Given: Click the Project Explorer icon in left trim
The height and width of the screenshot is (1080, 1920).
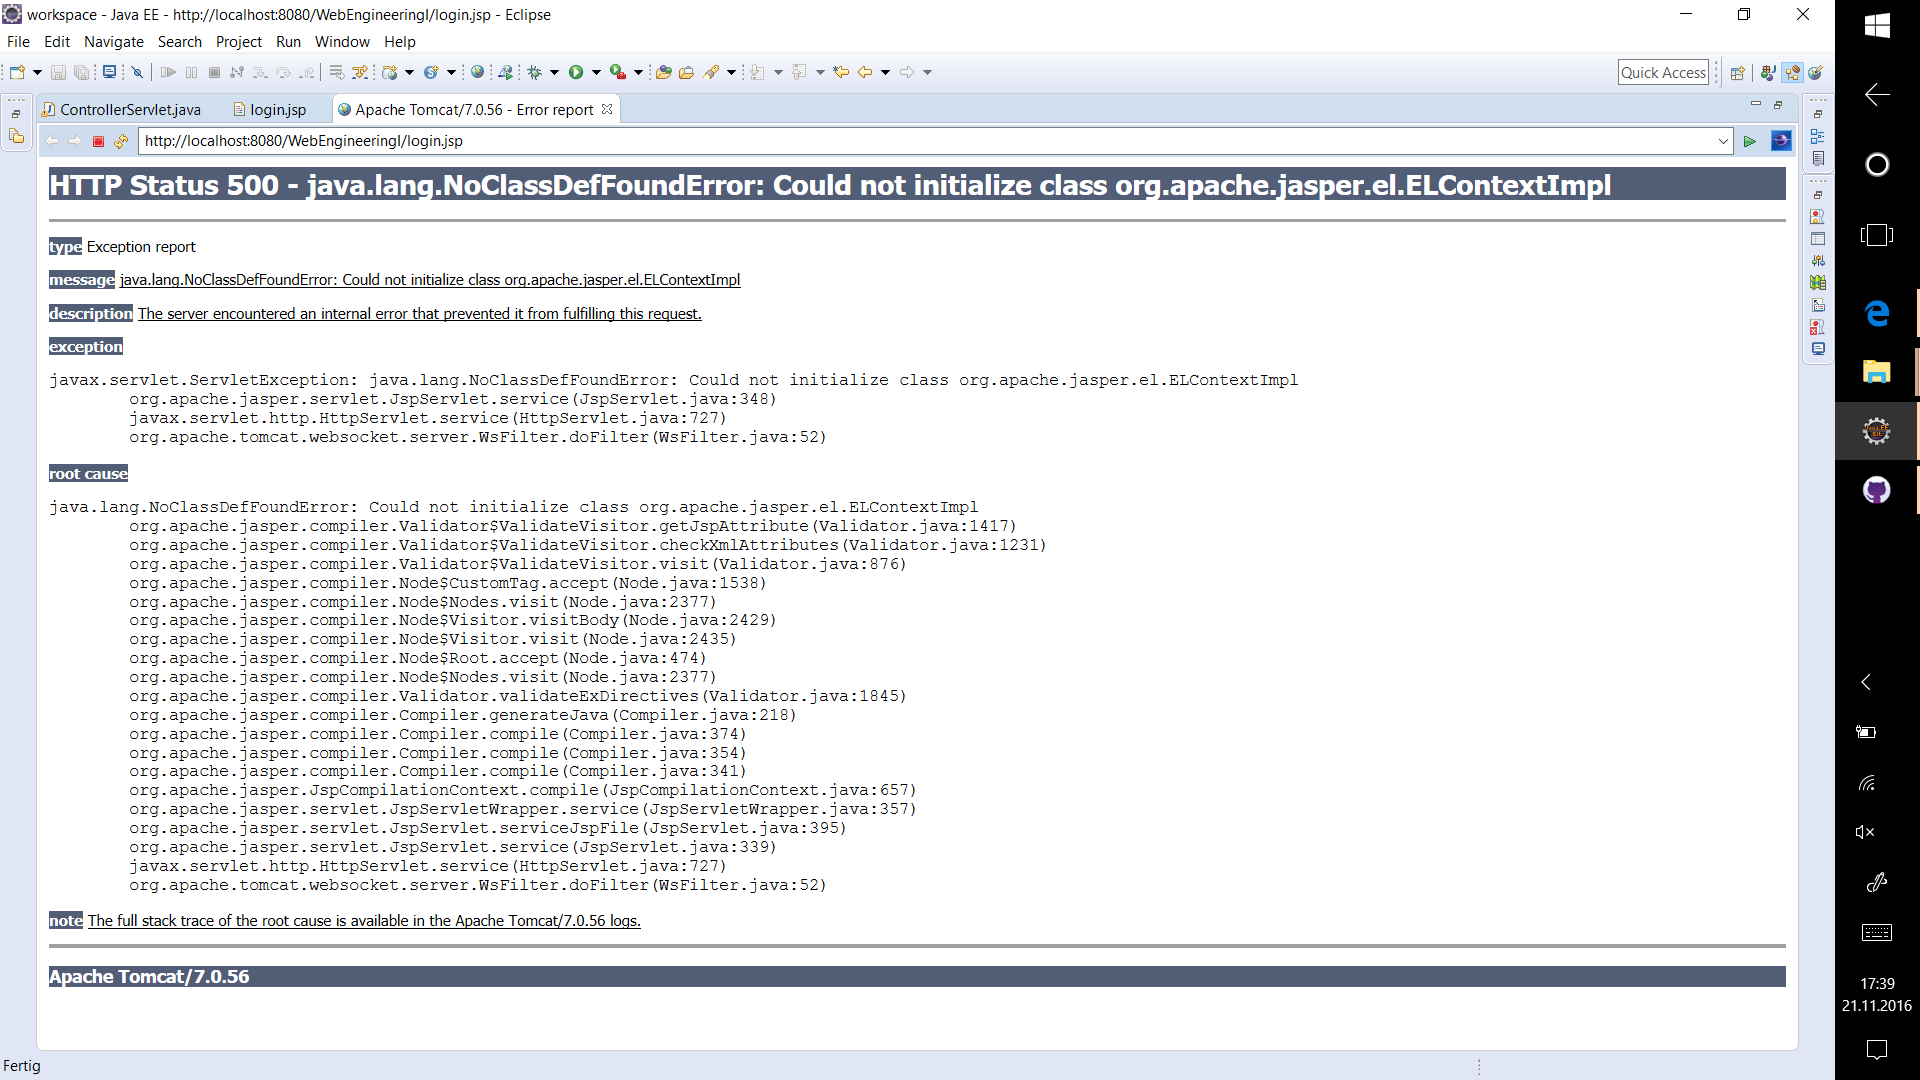Looking at the screenshot, I should tap(17, 137).
